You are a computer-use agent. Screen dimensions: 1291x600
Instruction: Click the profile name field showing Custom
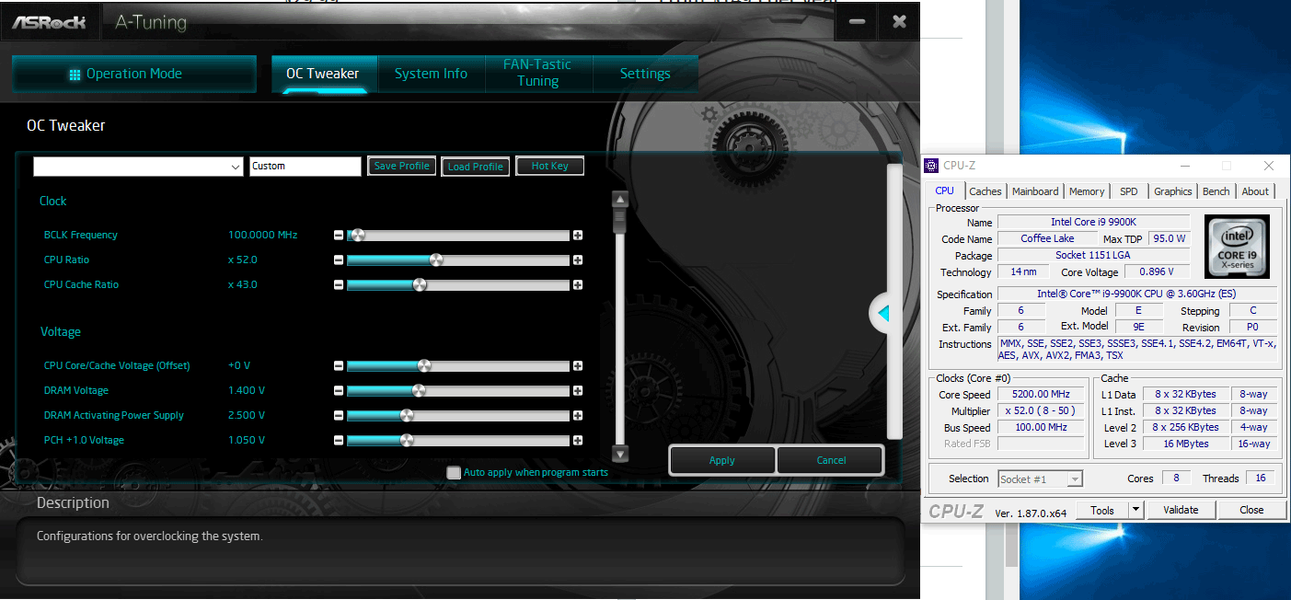pyautogui.click(x=305, y=167)
